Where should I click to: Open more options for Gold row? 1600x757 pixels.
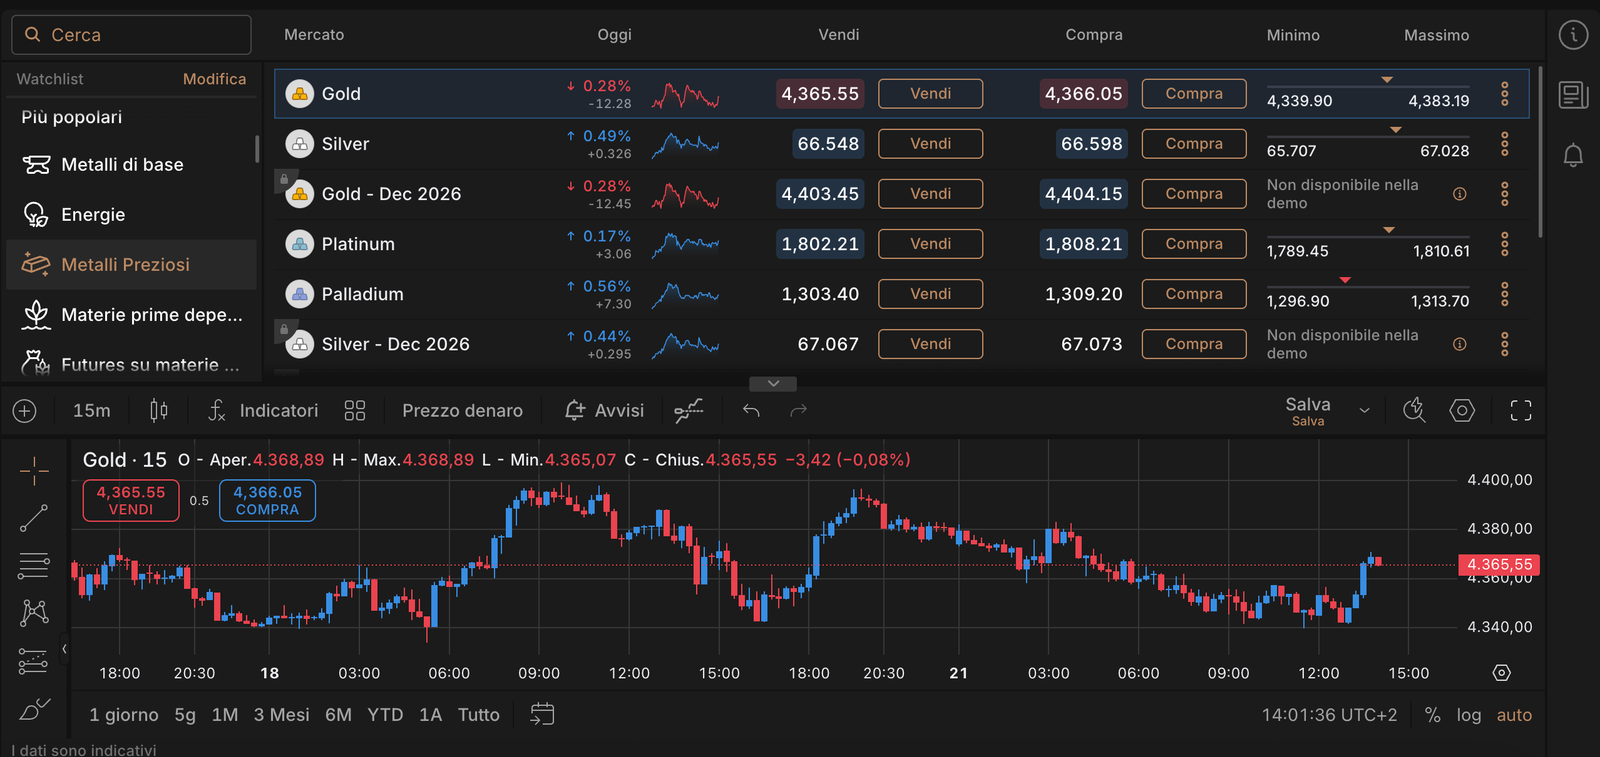(1504, 94)
